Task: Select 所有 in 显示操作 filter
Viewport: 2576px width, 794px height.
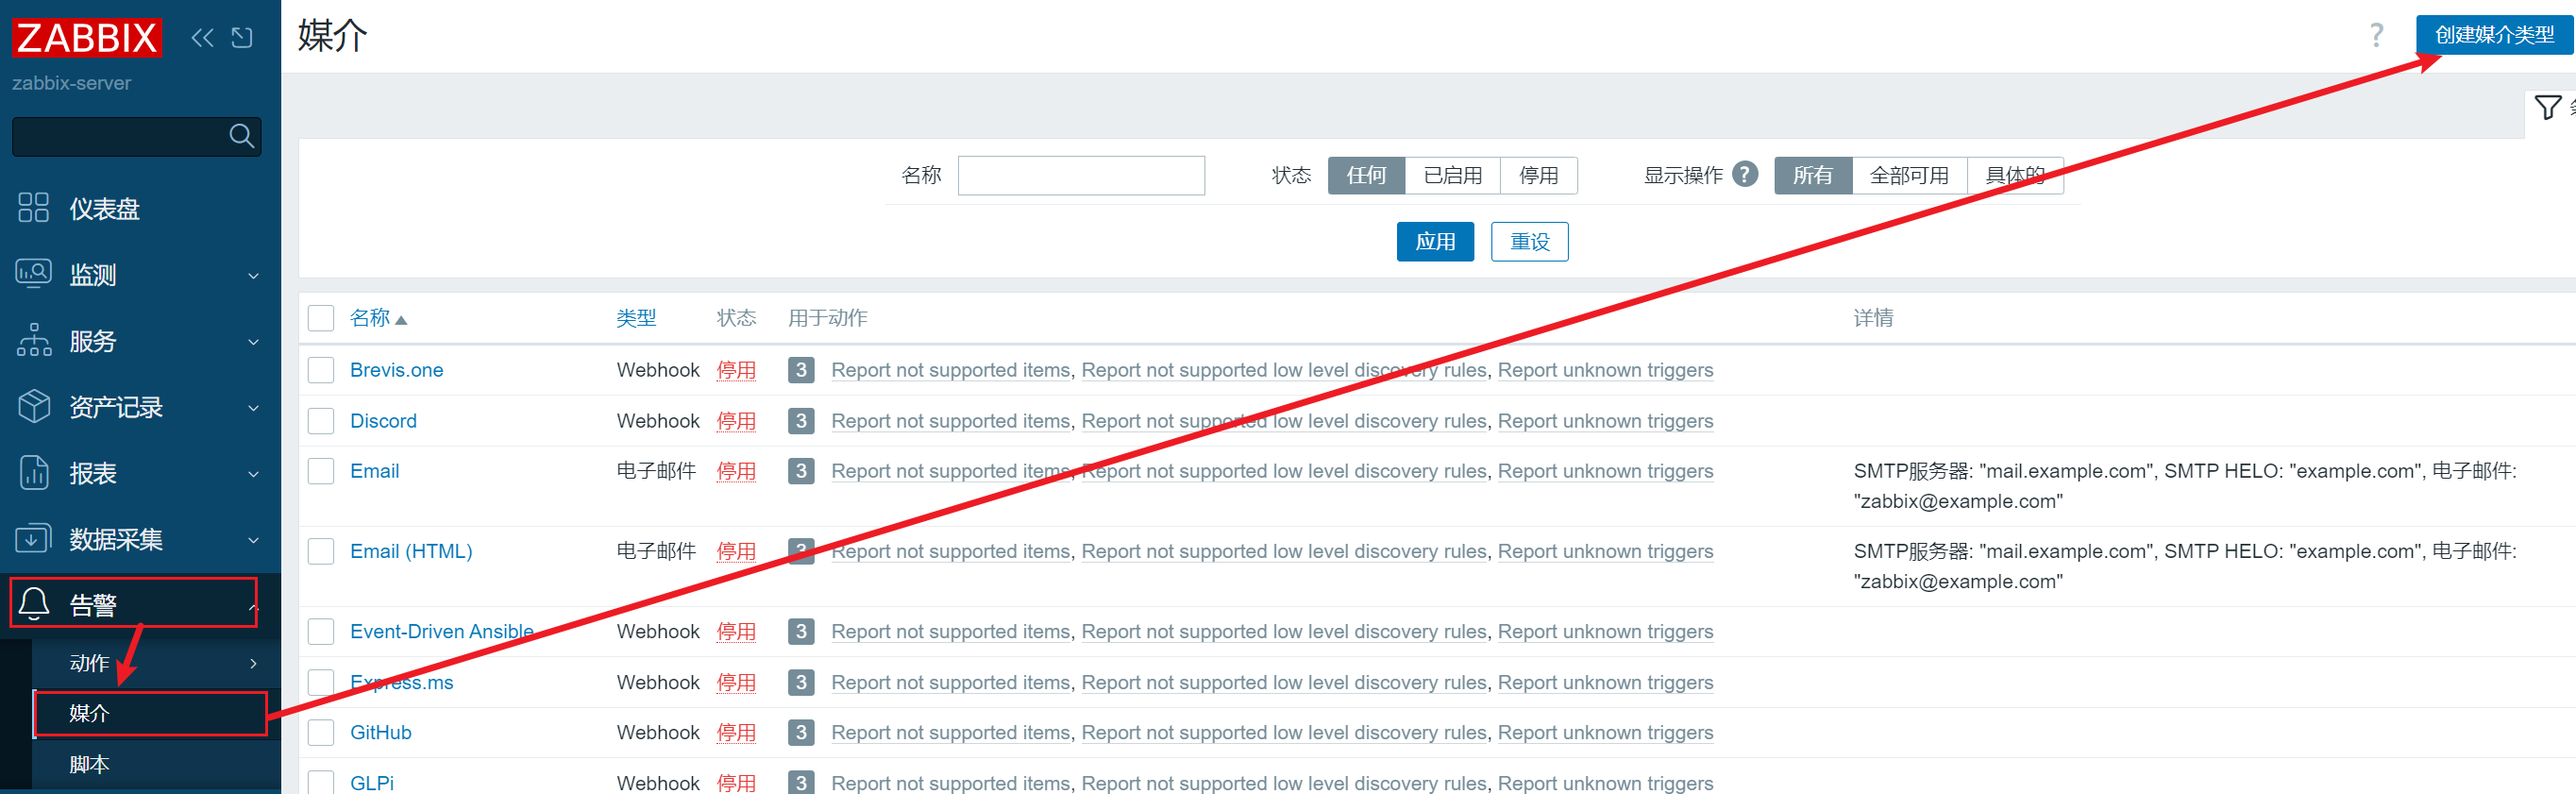Action: click(1812, 176)
